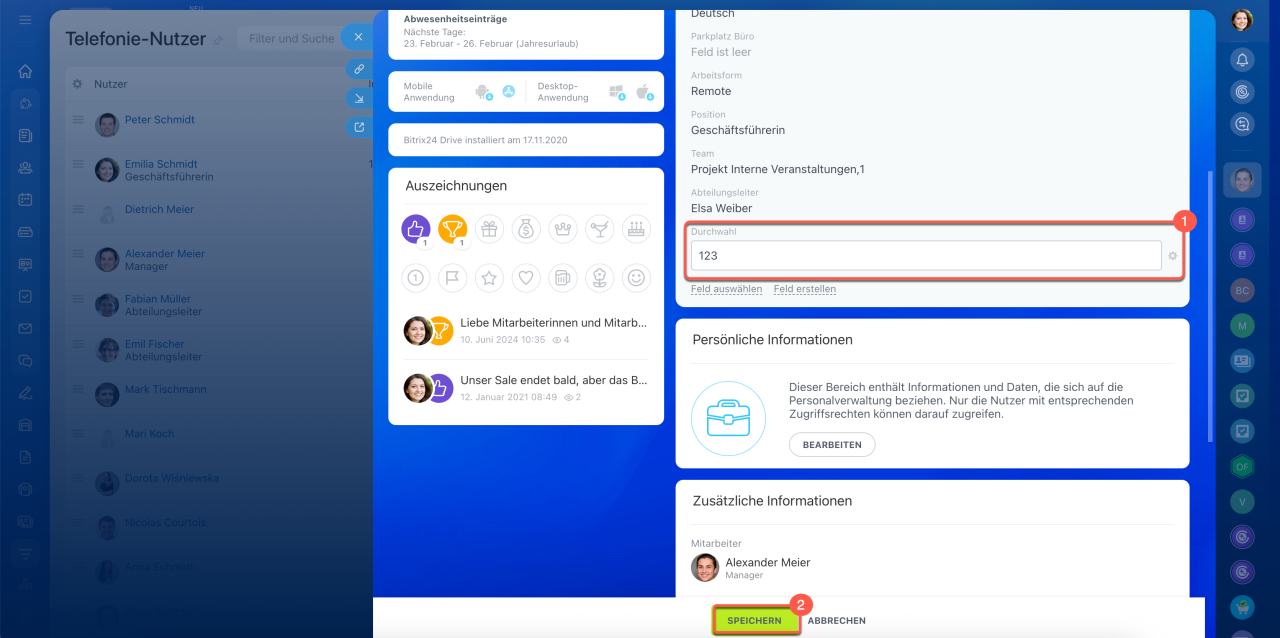
Task: Open the App Store mobile app icon
Action: coord(509,92)
